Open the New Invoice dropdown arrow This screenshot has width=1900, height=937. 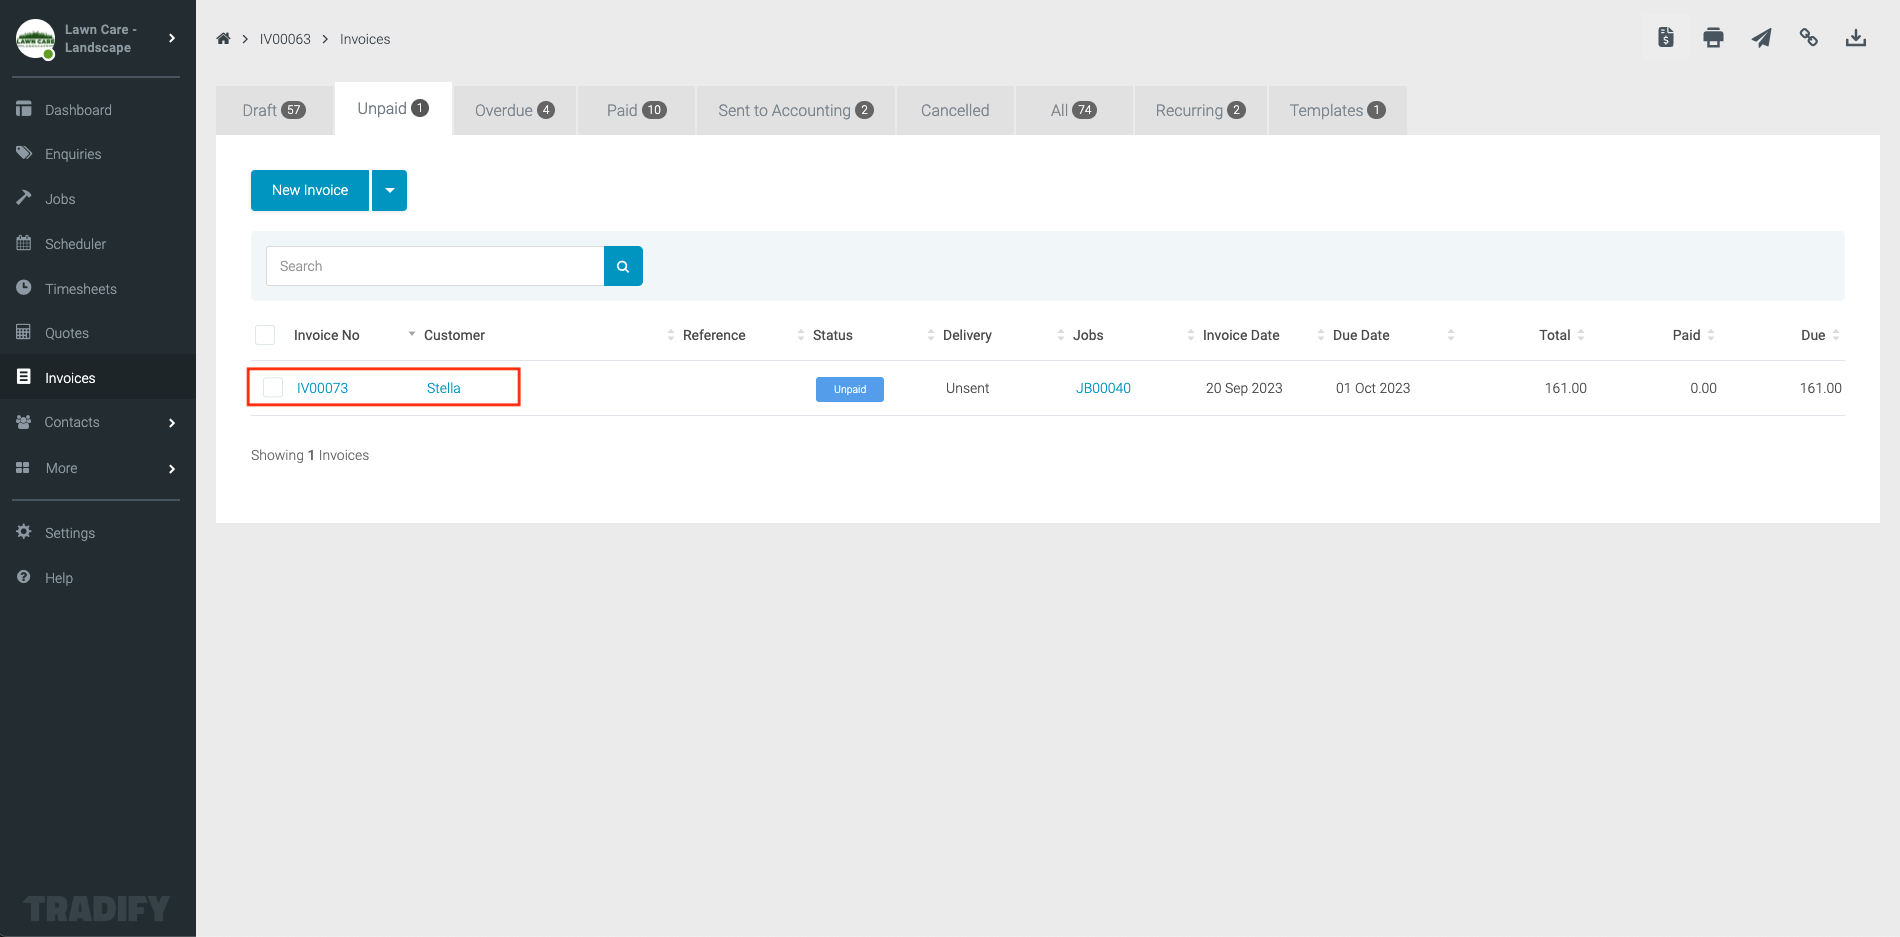pyautogui.click(x=389, y=190)
